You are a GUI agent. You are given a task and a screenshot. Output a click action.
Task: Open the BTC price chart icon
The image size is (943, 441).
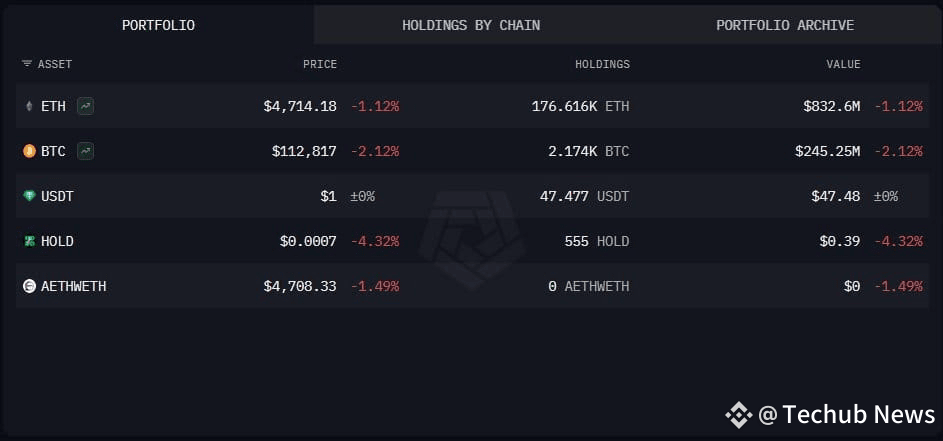click(x=85, y=152)
